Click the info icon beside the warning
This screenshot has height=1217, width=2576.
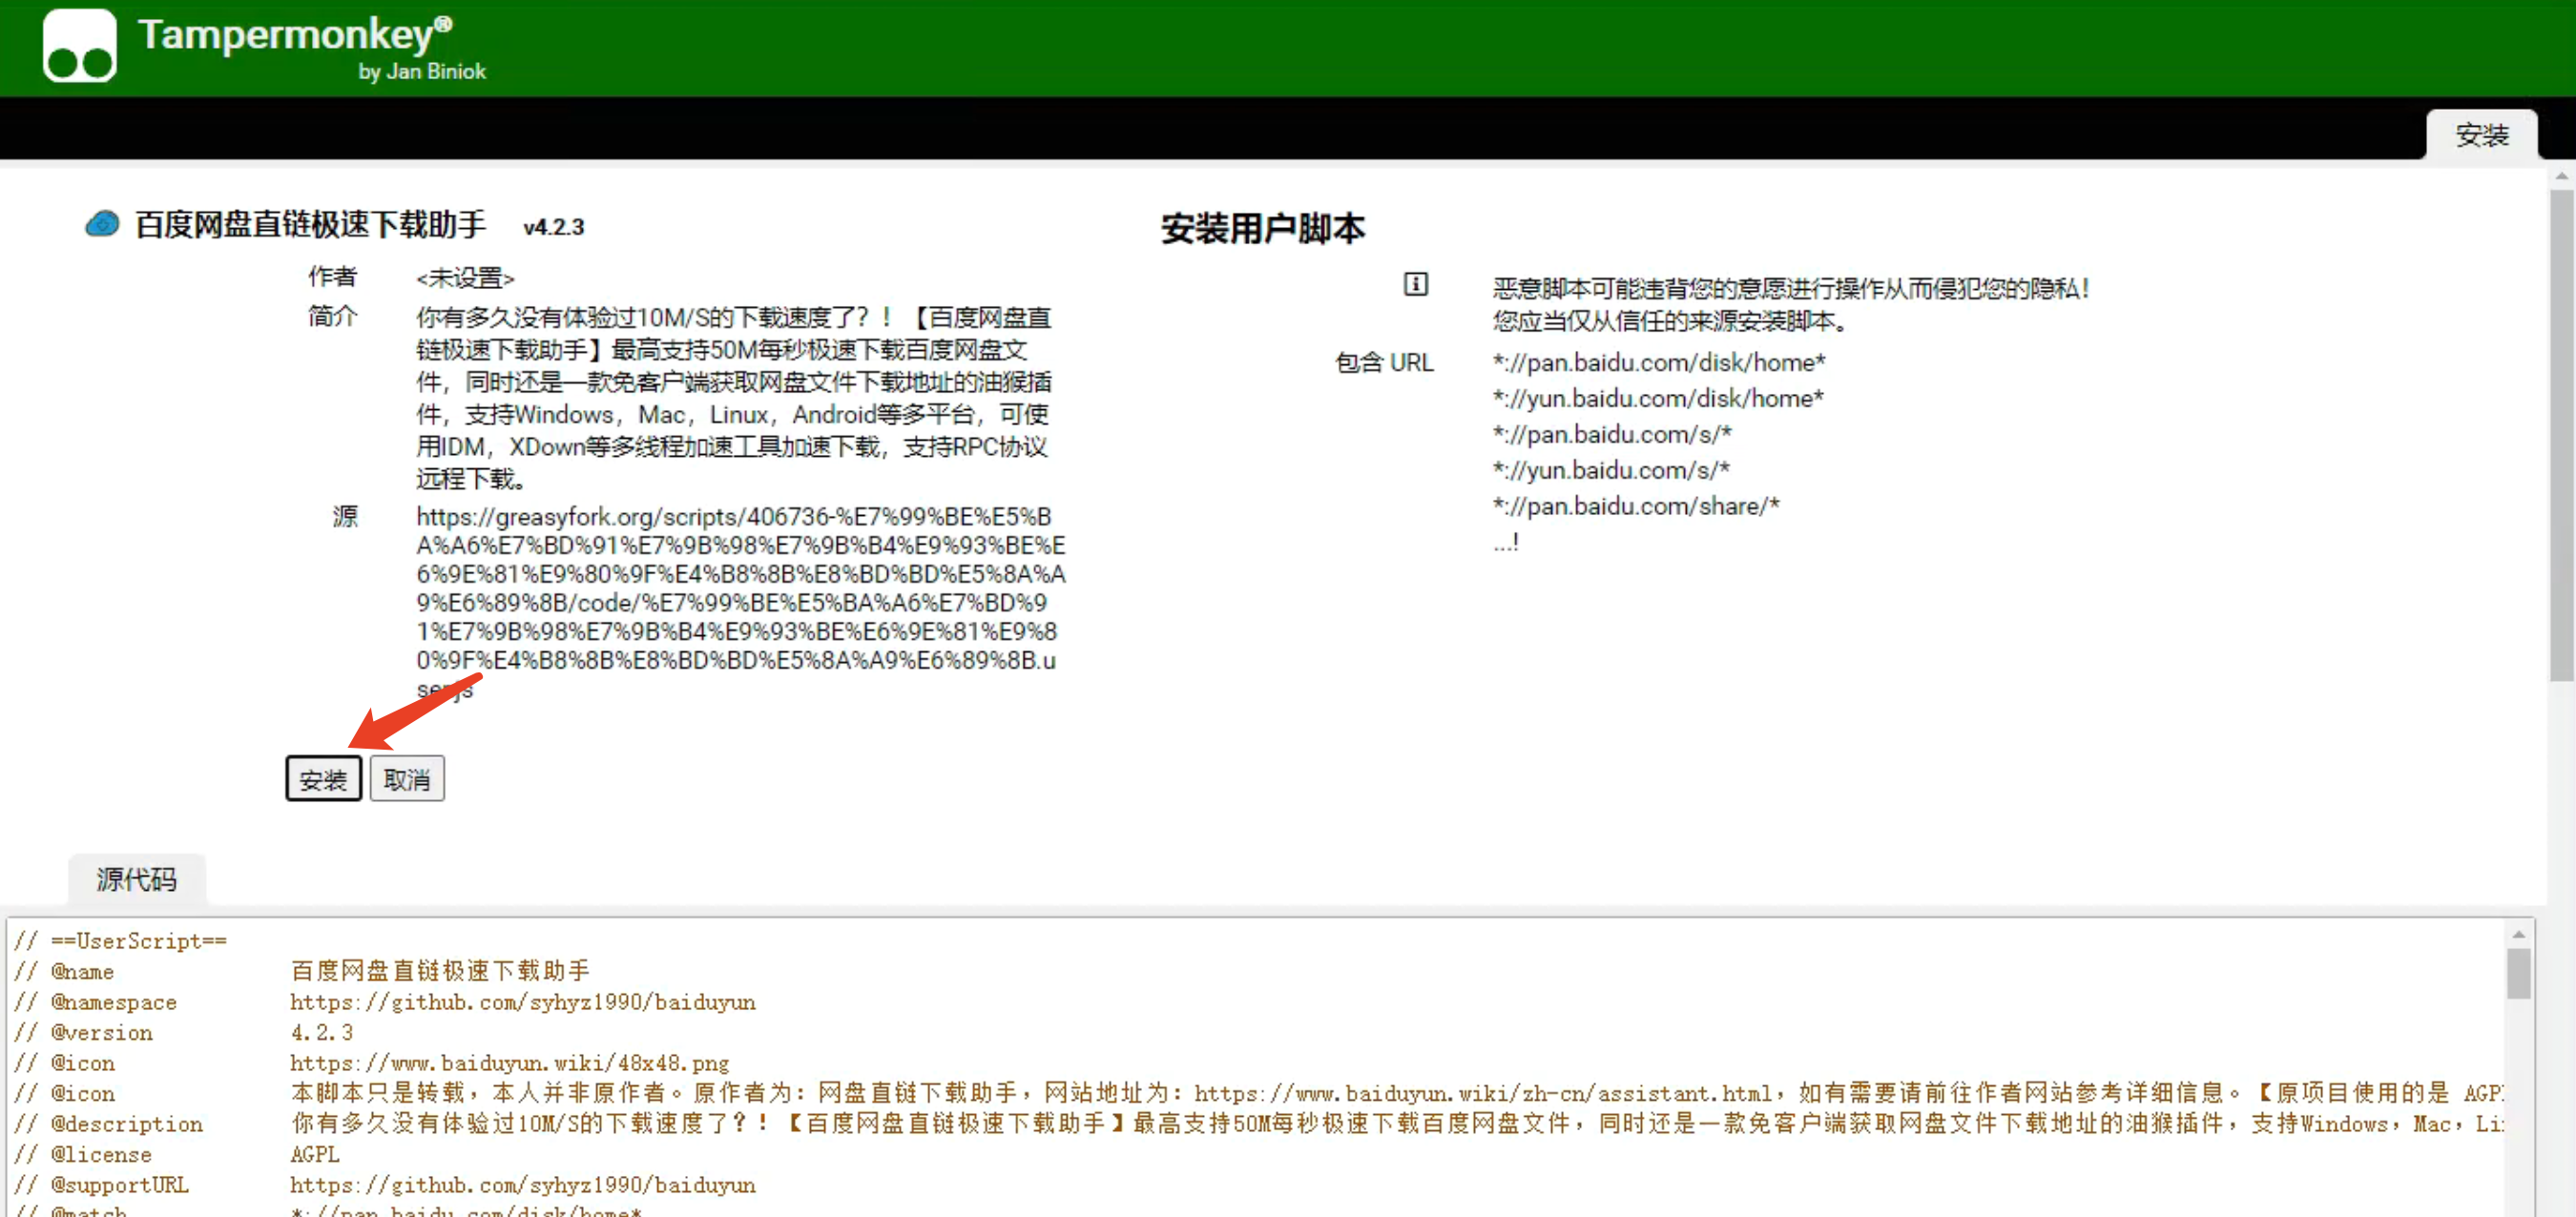tap(1415, 284)
